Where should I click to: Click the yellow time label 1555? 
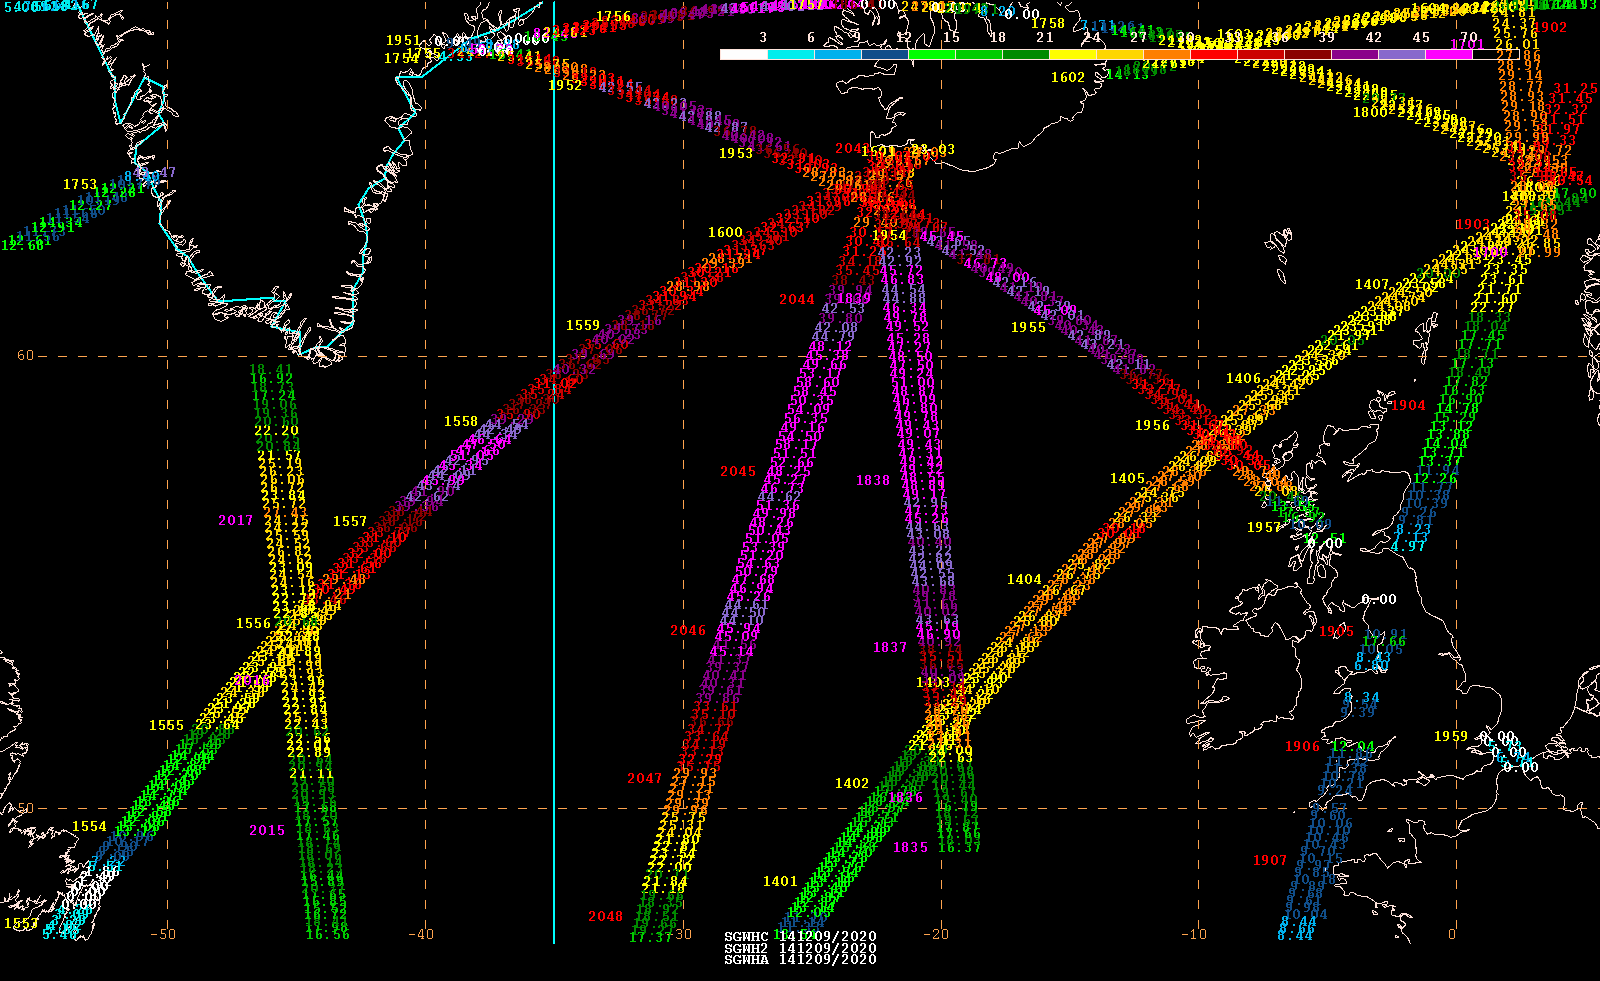pyautogui.click(x=167, y=725)
